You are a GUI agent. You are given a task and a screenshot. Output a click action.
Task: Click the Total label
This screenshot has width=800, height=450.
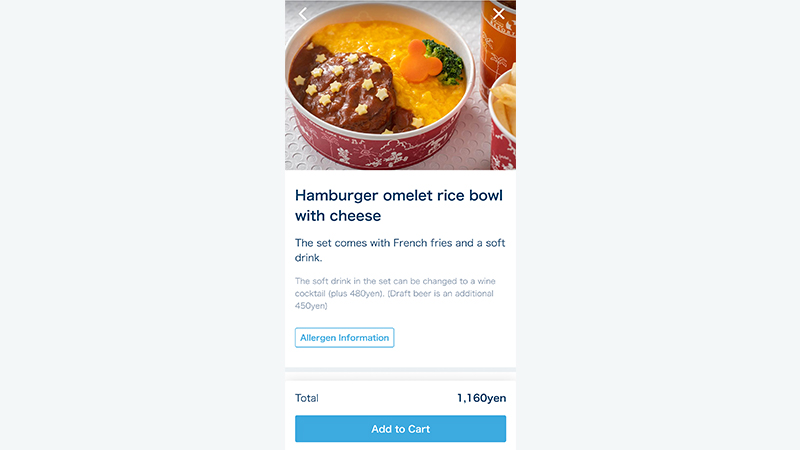pos(307,398)
